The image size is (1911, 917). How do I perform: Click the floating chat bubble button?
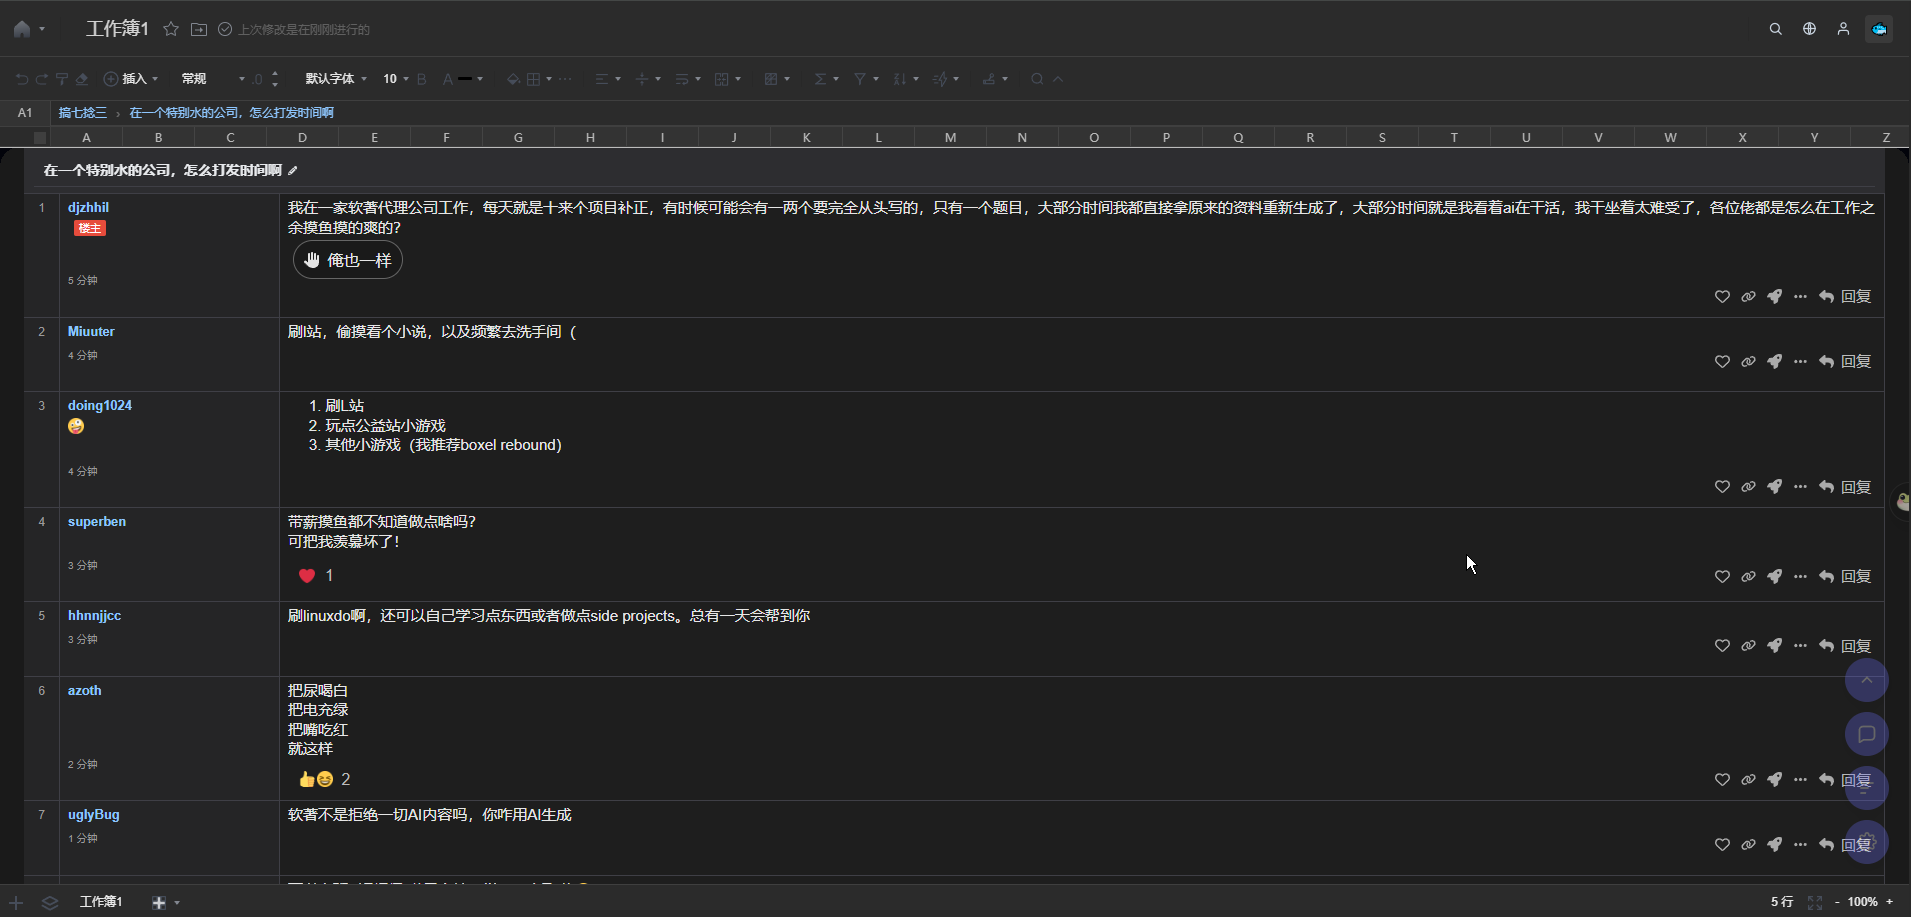[1866, 734]
